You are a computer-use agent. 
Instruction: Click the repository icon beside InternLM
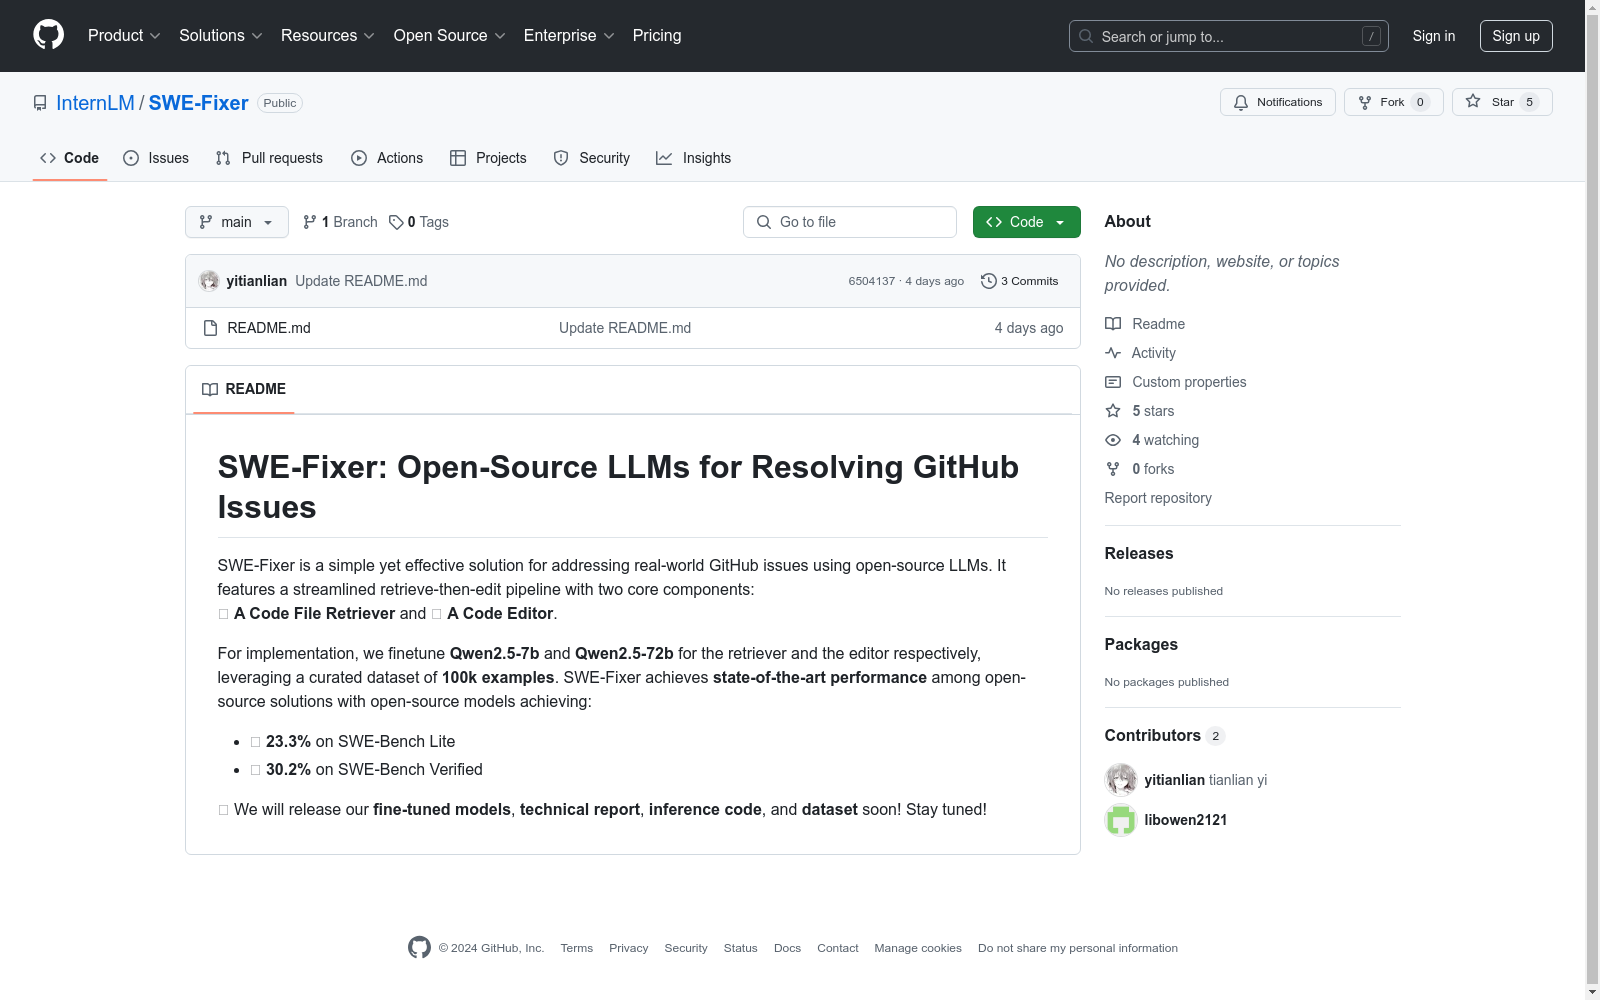40,103
